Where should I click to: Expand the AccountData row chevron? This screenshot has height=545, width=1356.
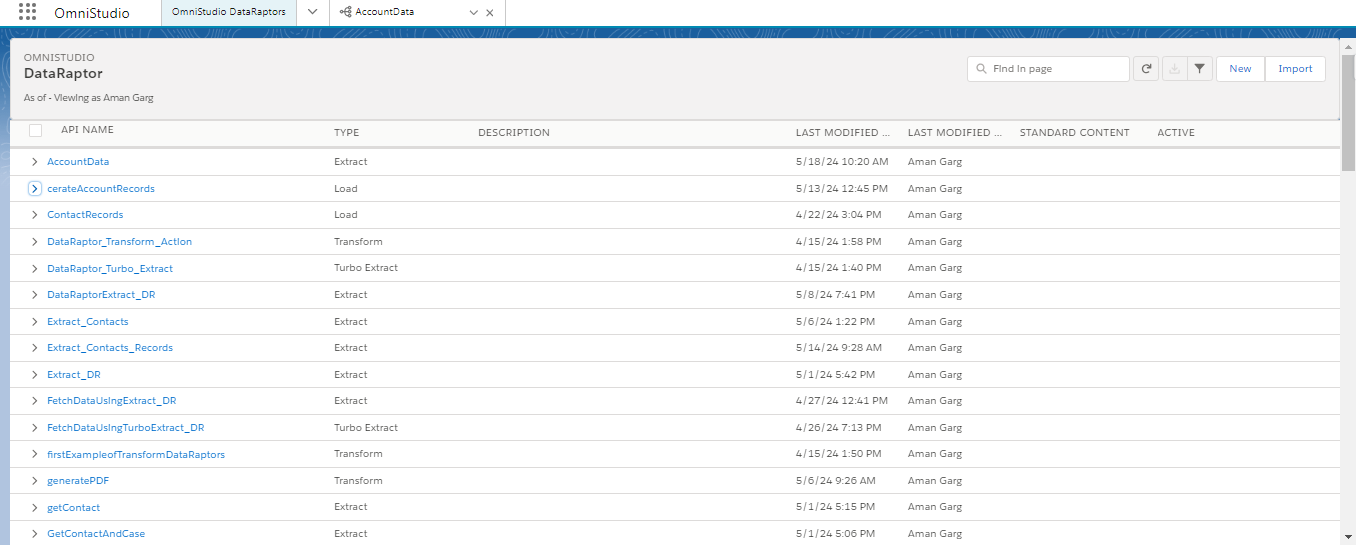(35, 162)
